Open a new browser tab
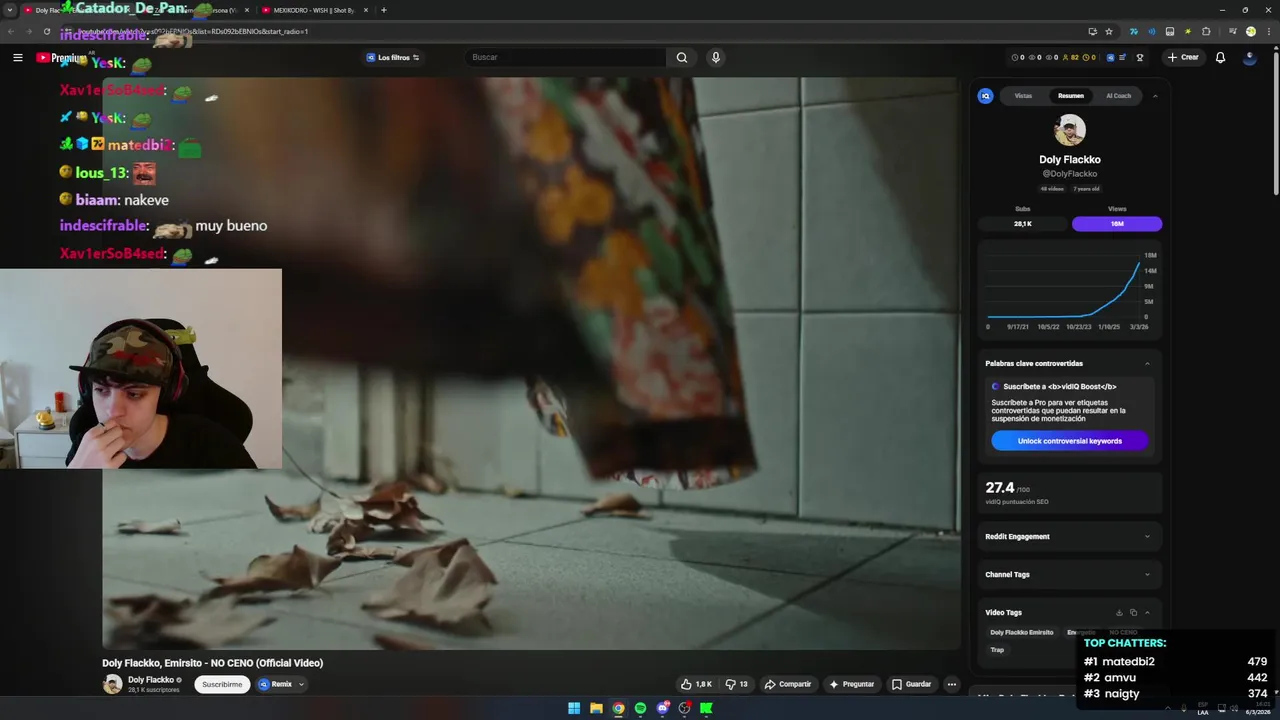This screenshot has height=720, width=1280. tap(384, 10)
